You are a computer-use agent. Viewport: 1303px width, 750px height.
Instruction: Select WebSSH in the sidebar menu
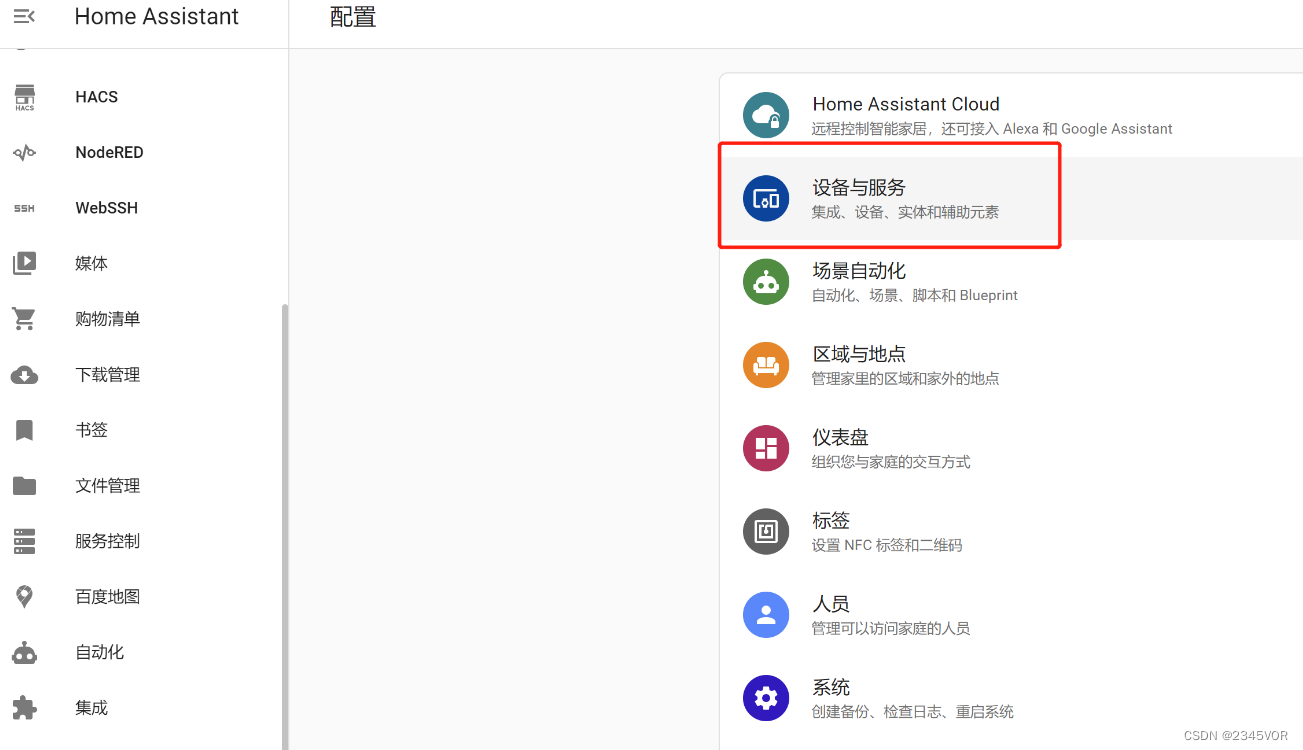106,208
